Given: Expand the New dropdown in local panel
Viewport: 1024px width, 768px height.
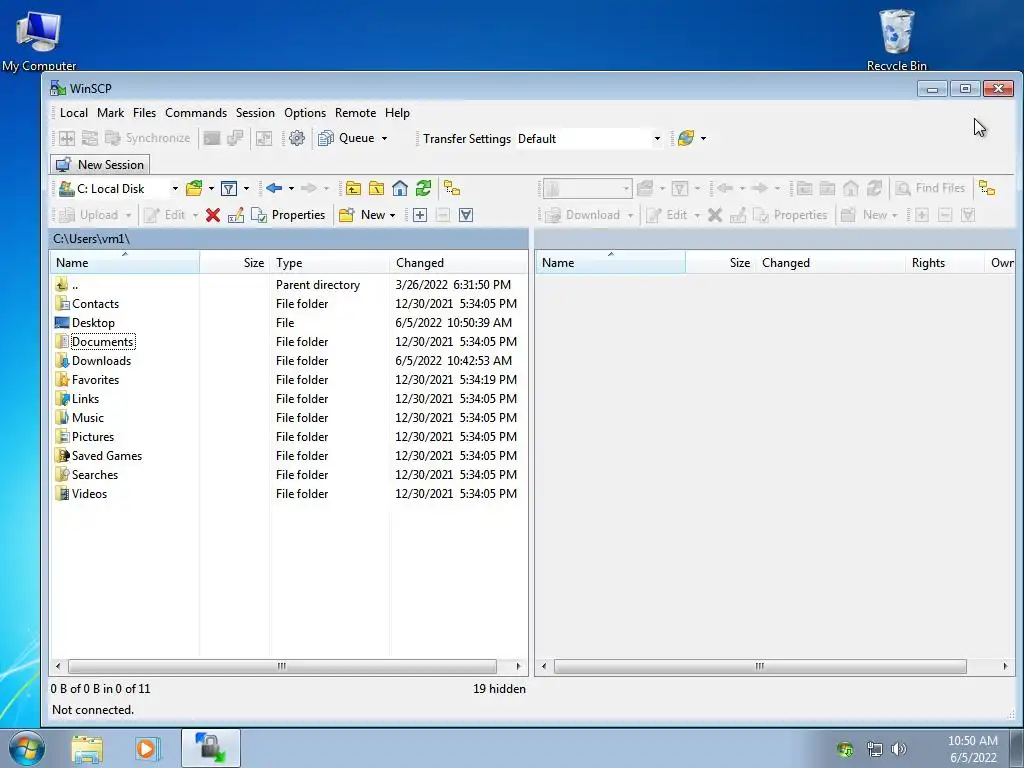Looking at the screenshot, I should [392, 215].
